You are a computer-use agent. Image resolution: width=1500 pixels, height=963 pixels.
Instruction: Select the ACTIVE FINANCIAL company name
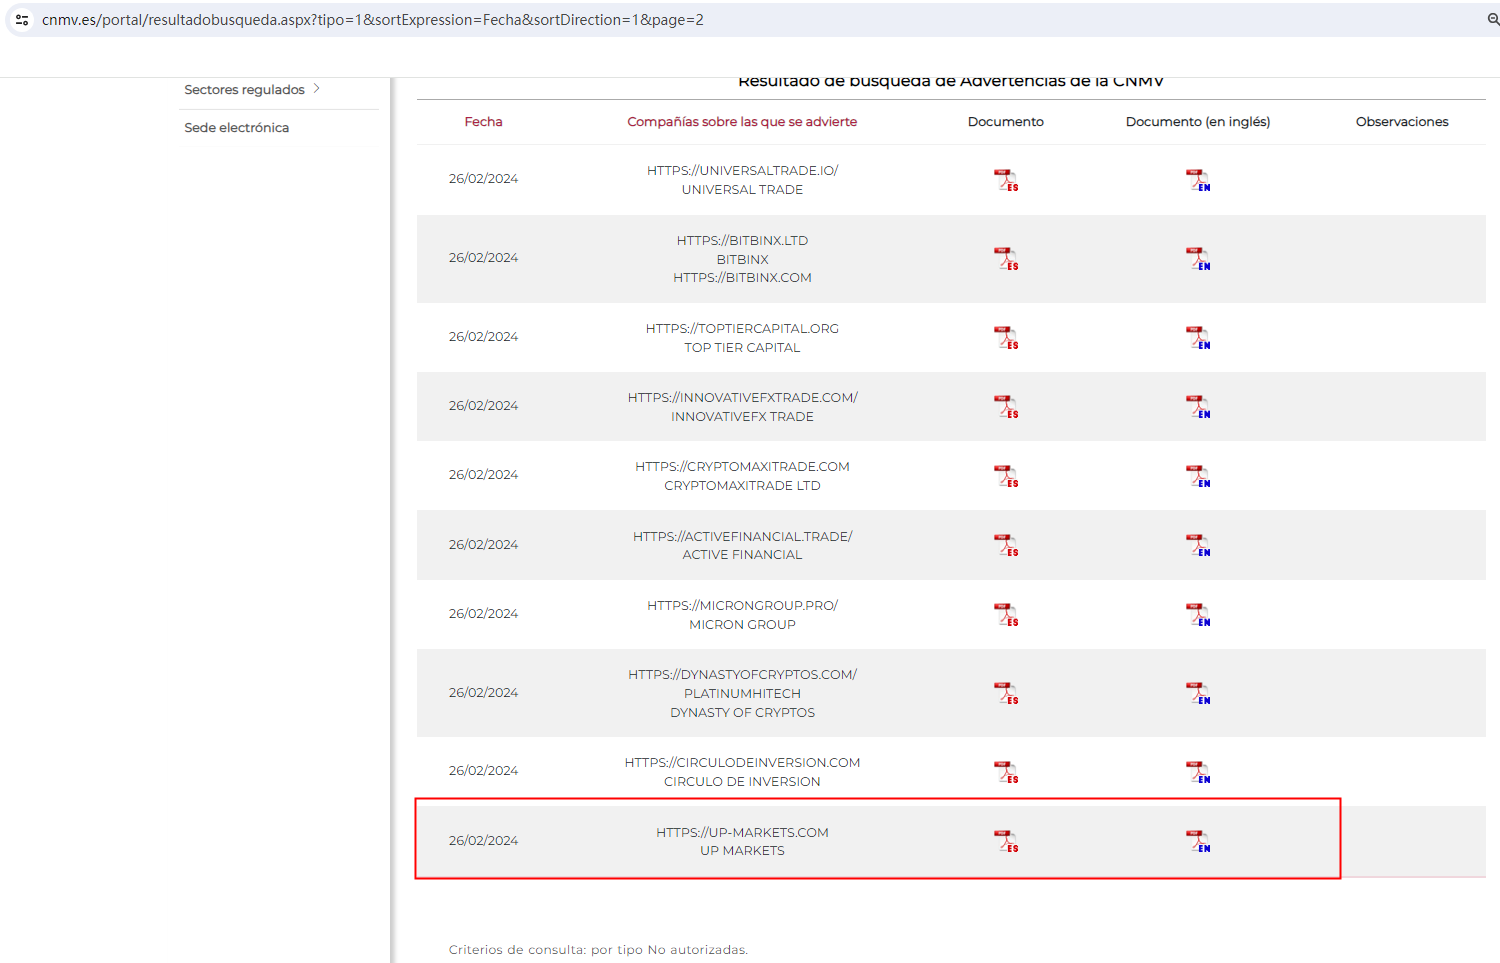coord(742,555)
